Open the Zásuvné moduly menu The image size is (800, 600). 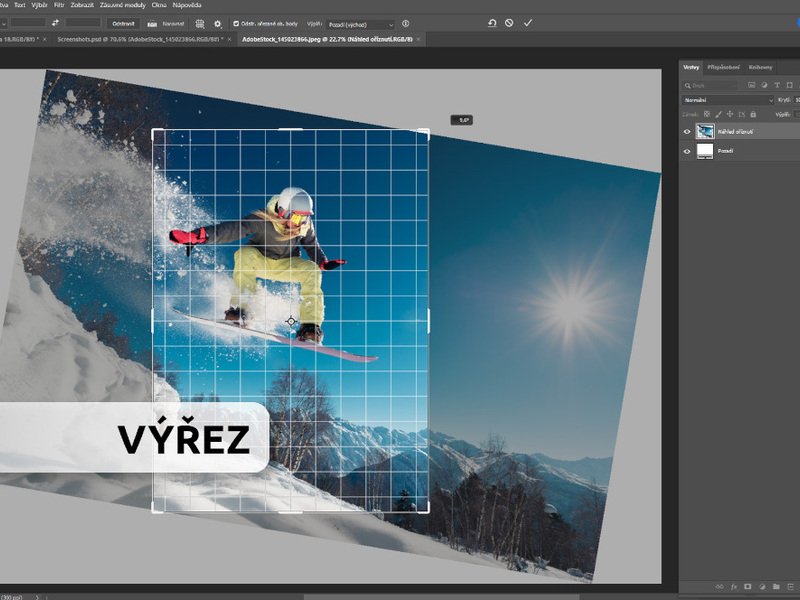(x=122, y=5)
